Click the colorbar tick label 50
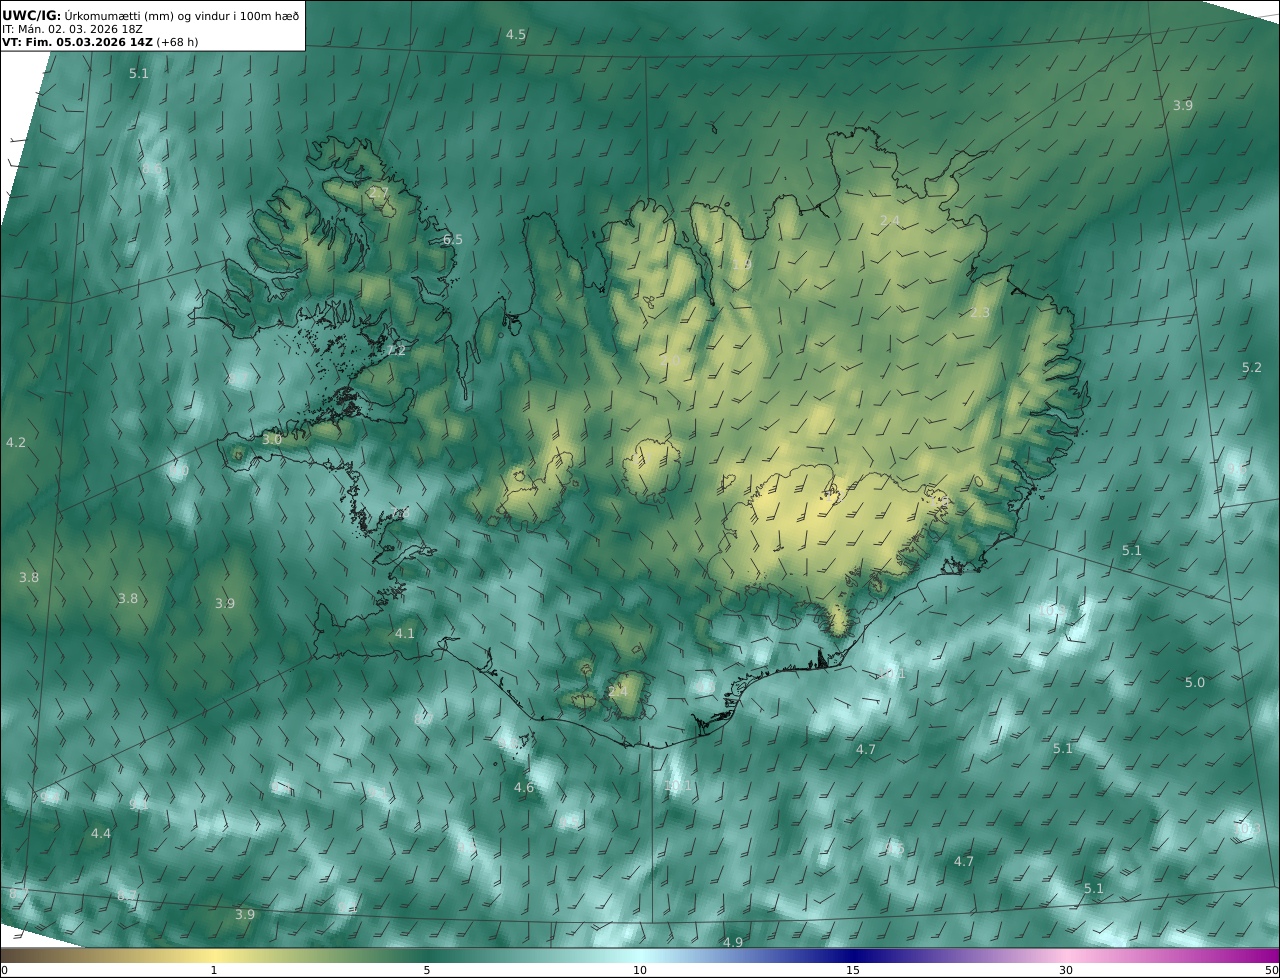Viewport: 1280px width, 978px height. tap(1271, 970)
